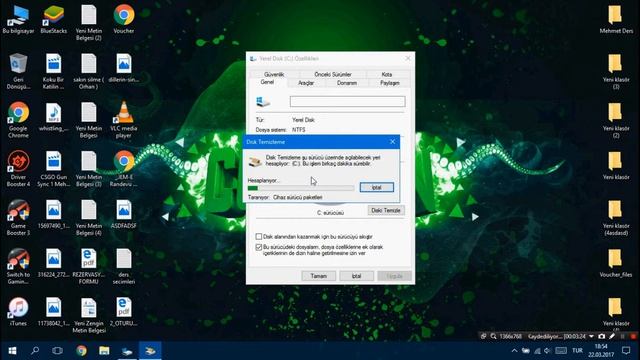Viewport: 640px width, 360px height.
Task: Open the Windows Start menu
Action: click(x=12, y=351)
